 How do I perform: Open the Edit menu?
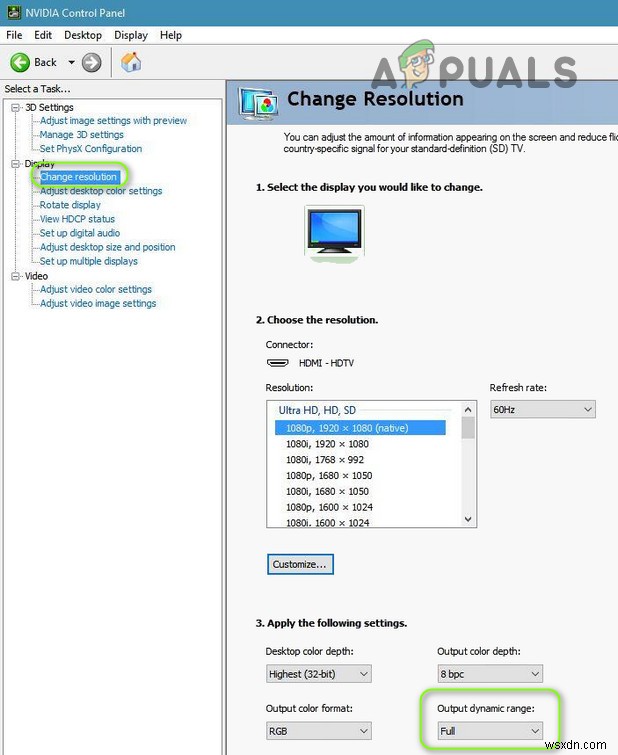coord(43,35)
